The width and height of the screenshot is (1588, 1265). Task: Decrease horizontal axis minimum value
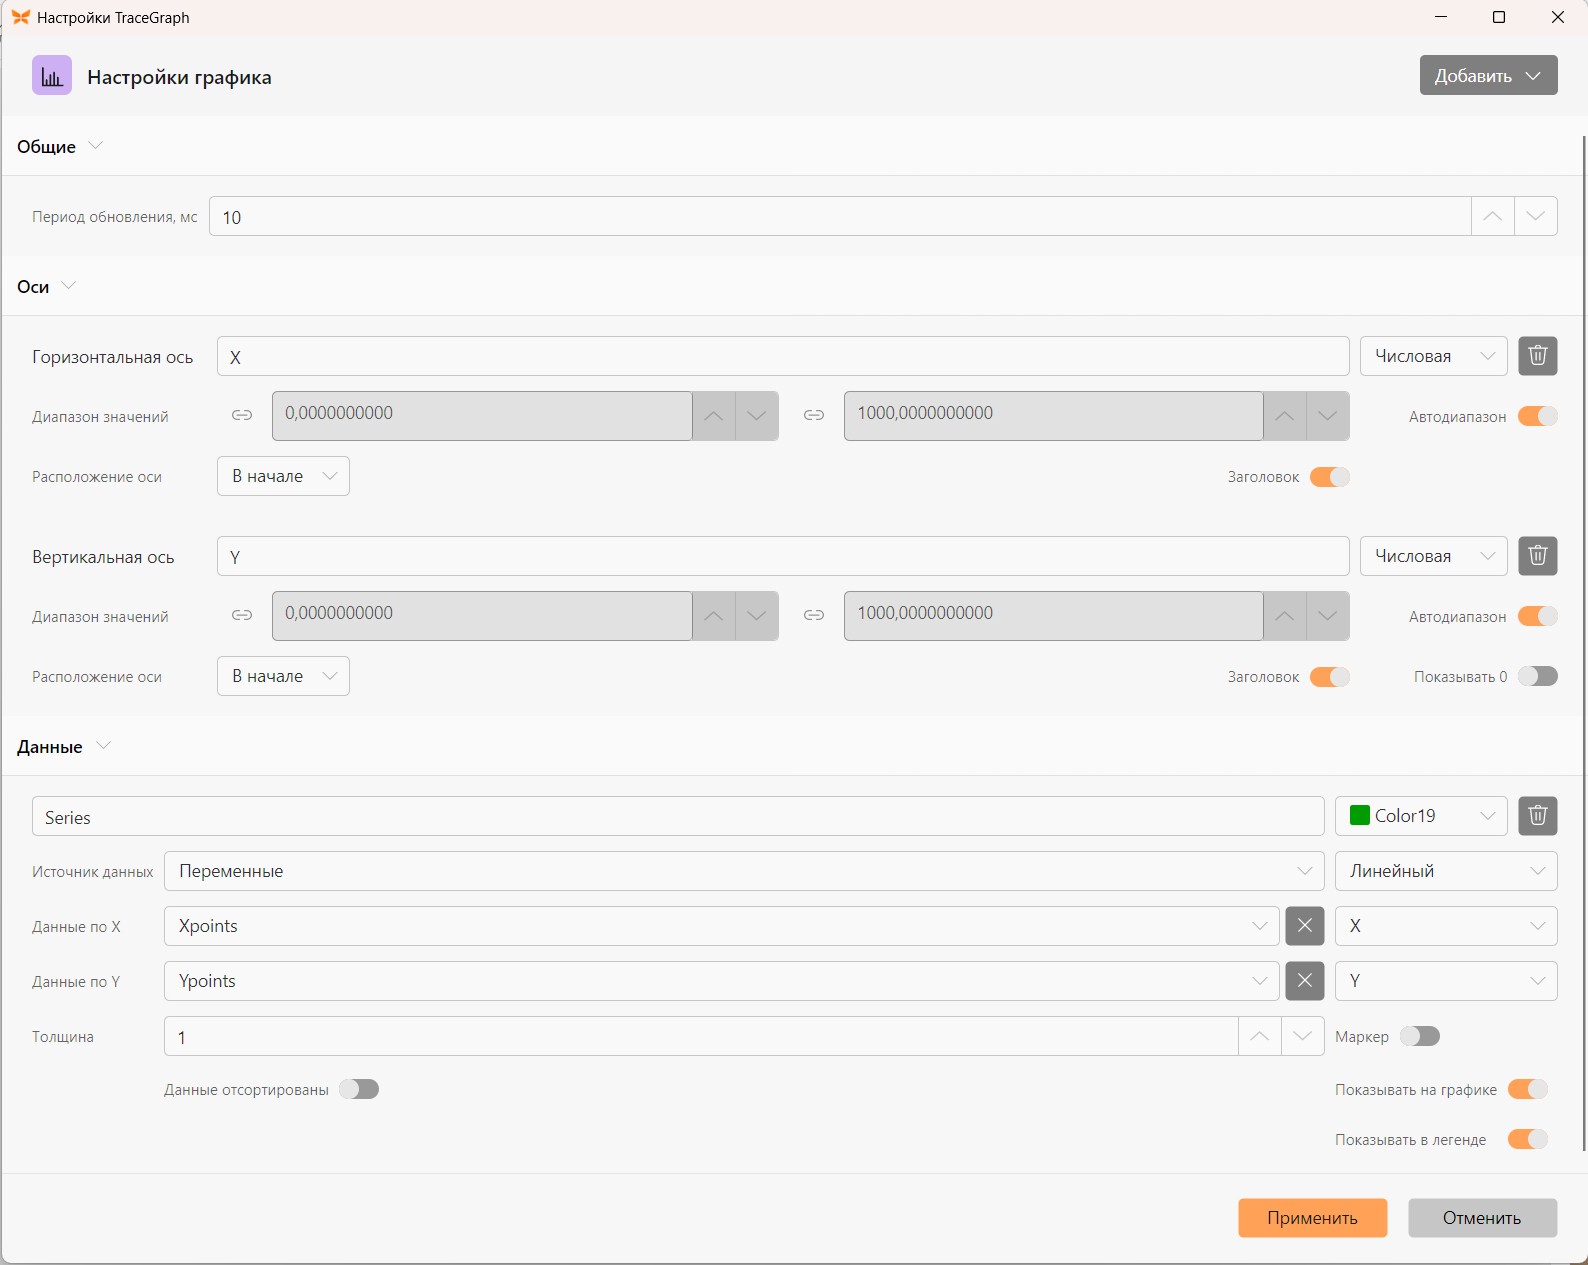[757, 416]
